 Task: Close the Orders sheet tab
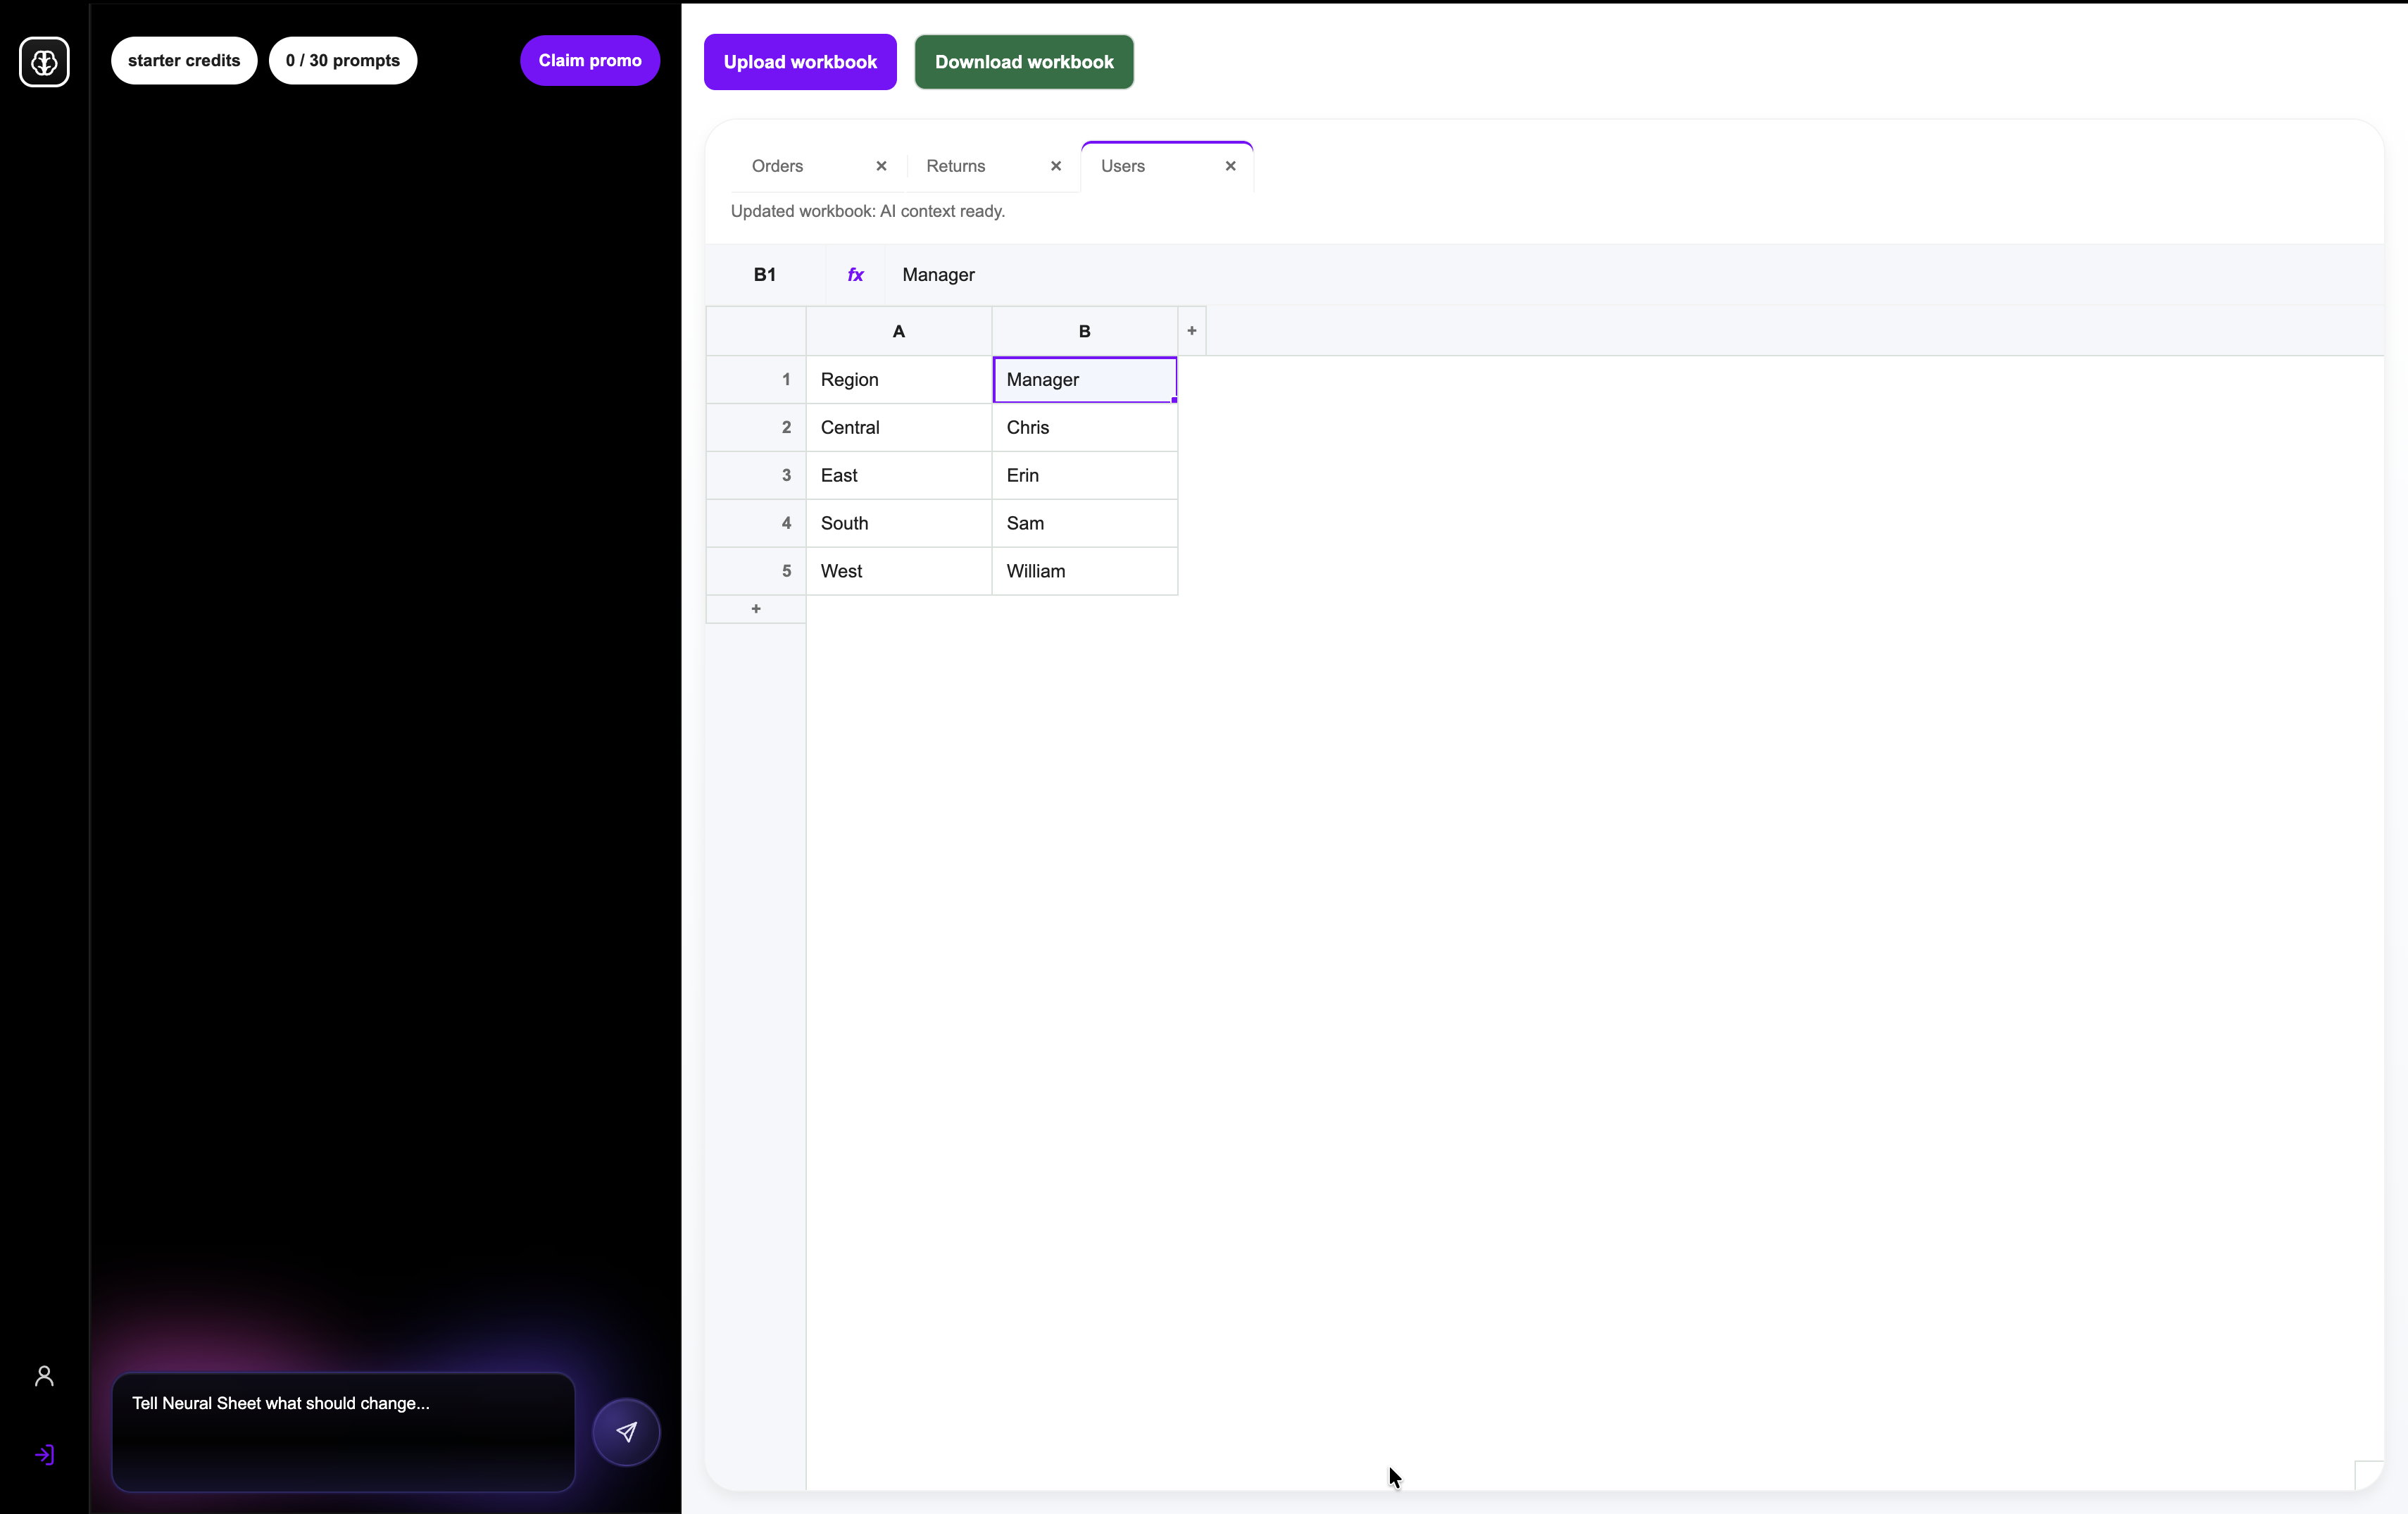[881, 166]
